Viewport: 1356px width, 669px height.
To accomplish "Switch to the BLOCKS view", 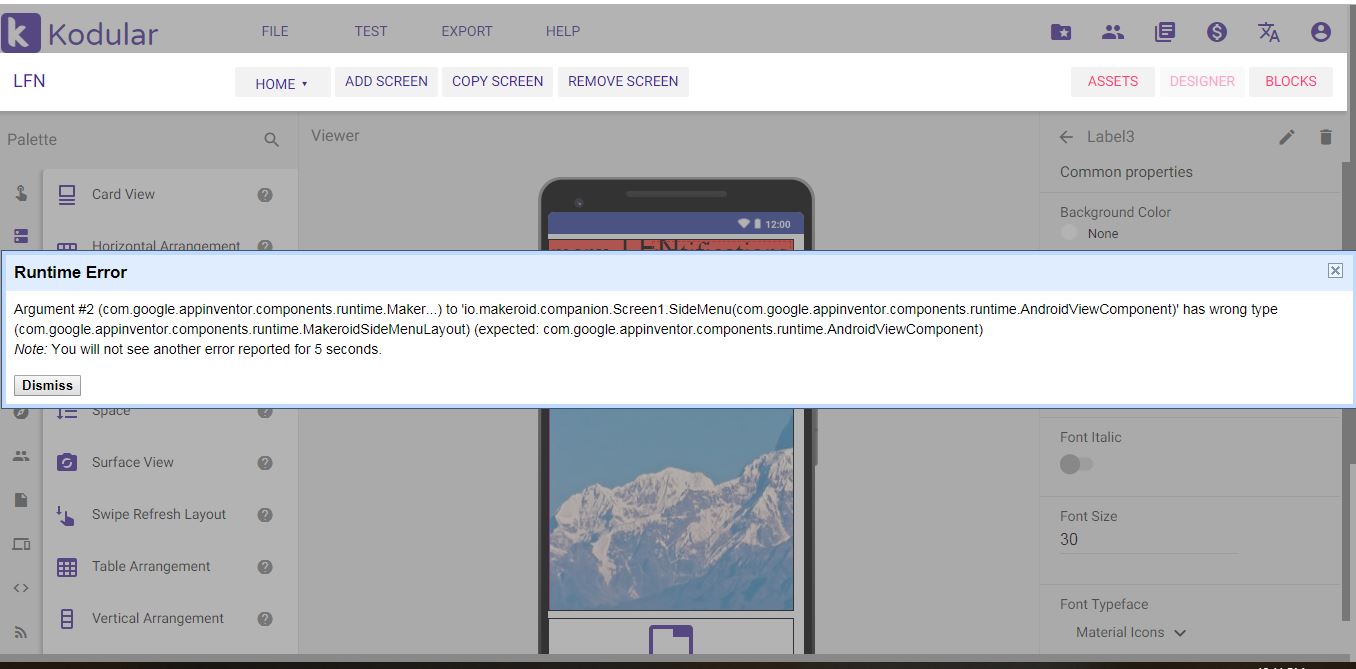I will (1290, 82).
